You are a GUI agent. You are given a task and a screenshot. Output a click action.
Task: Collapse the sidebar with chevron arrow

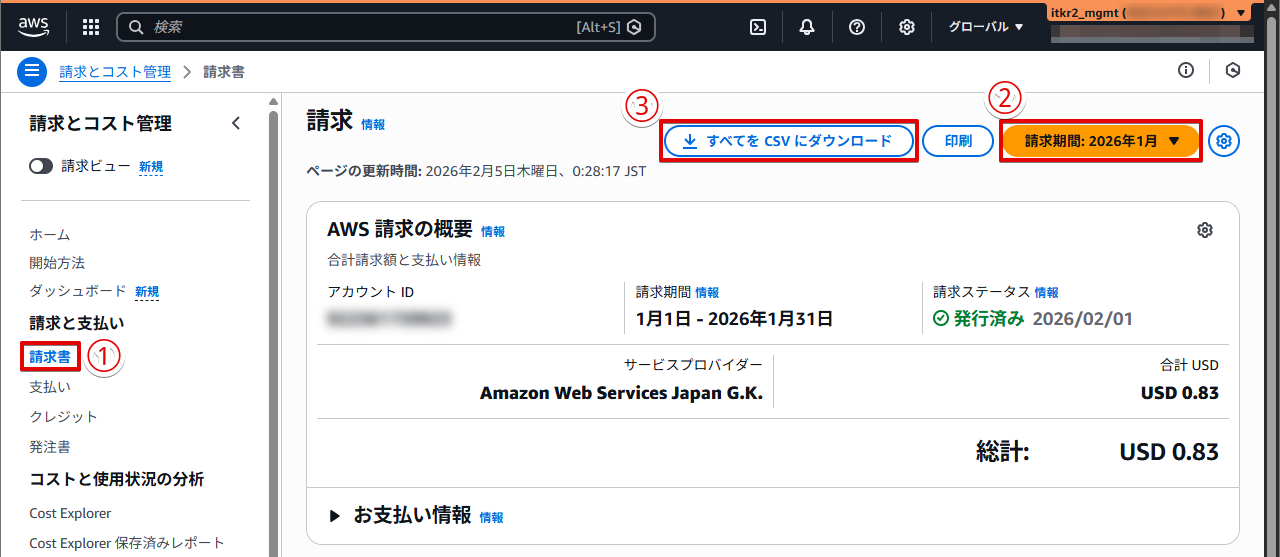click(236, 123)
